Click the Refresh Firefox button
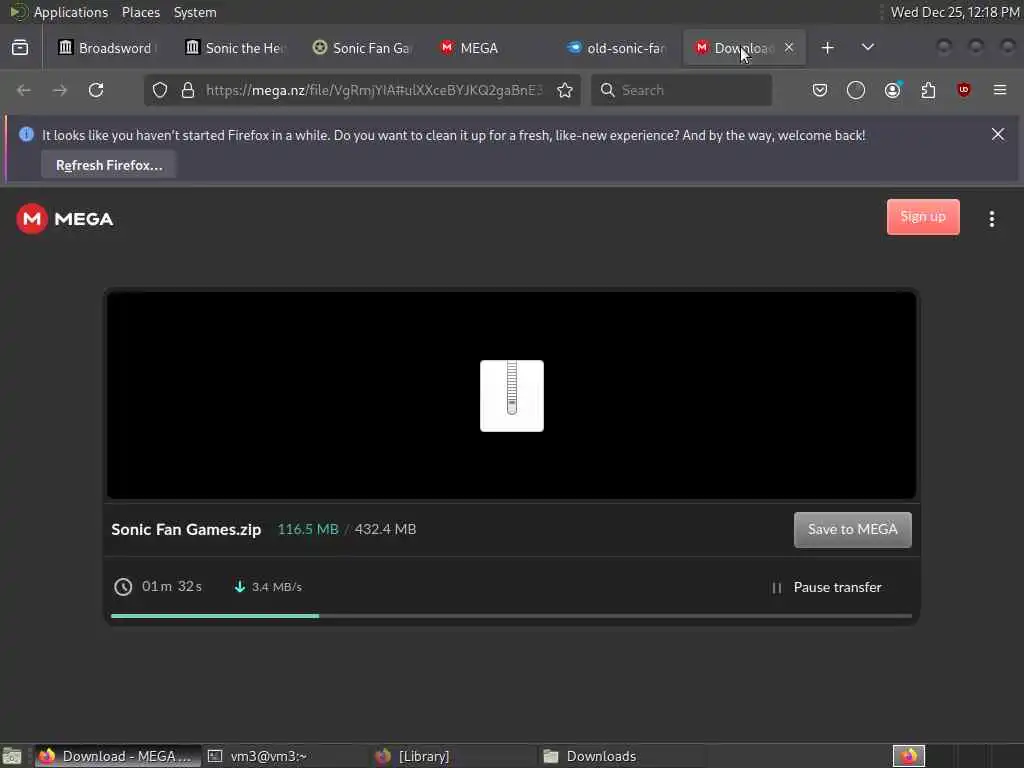Screen dimensions: 1024x768 tap(109, 165)
